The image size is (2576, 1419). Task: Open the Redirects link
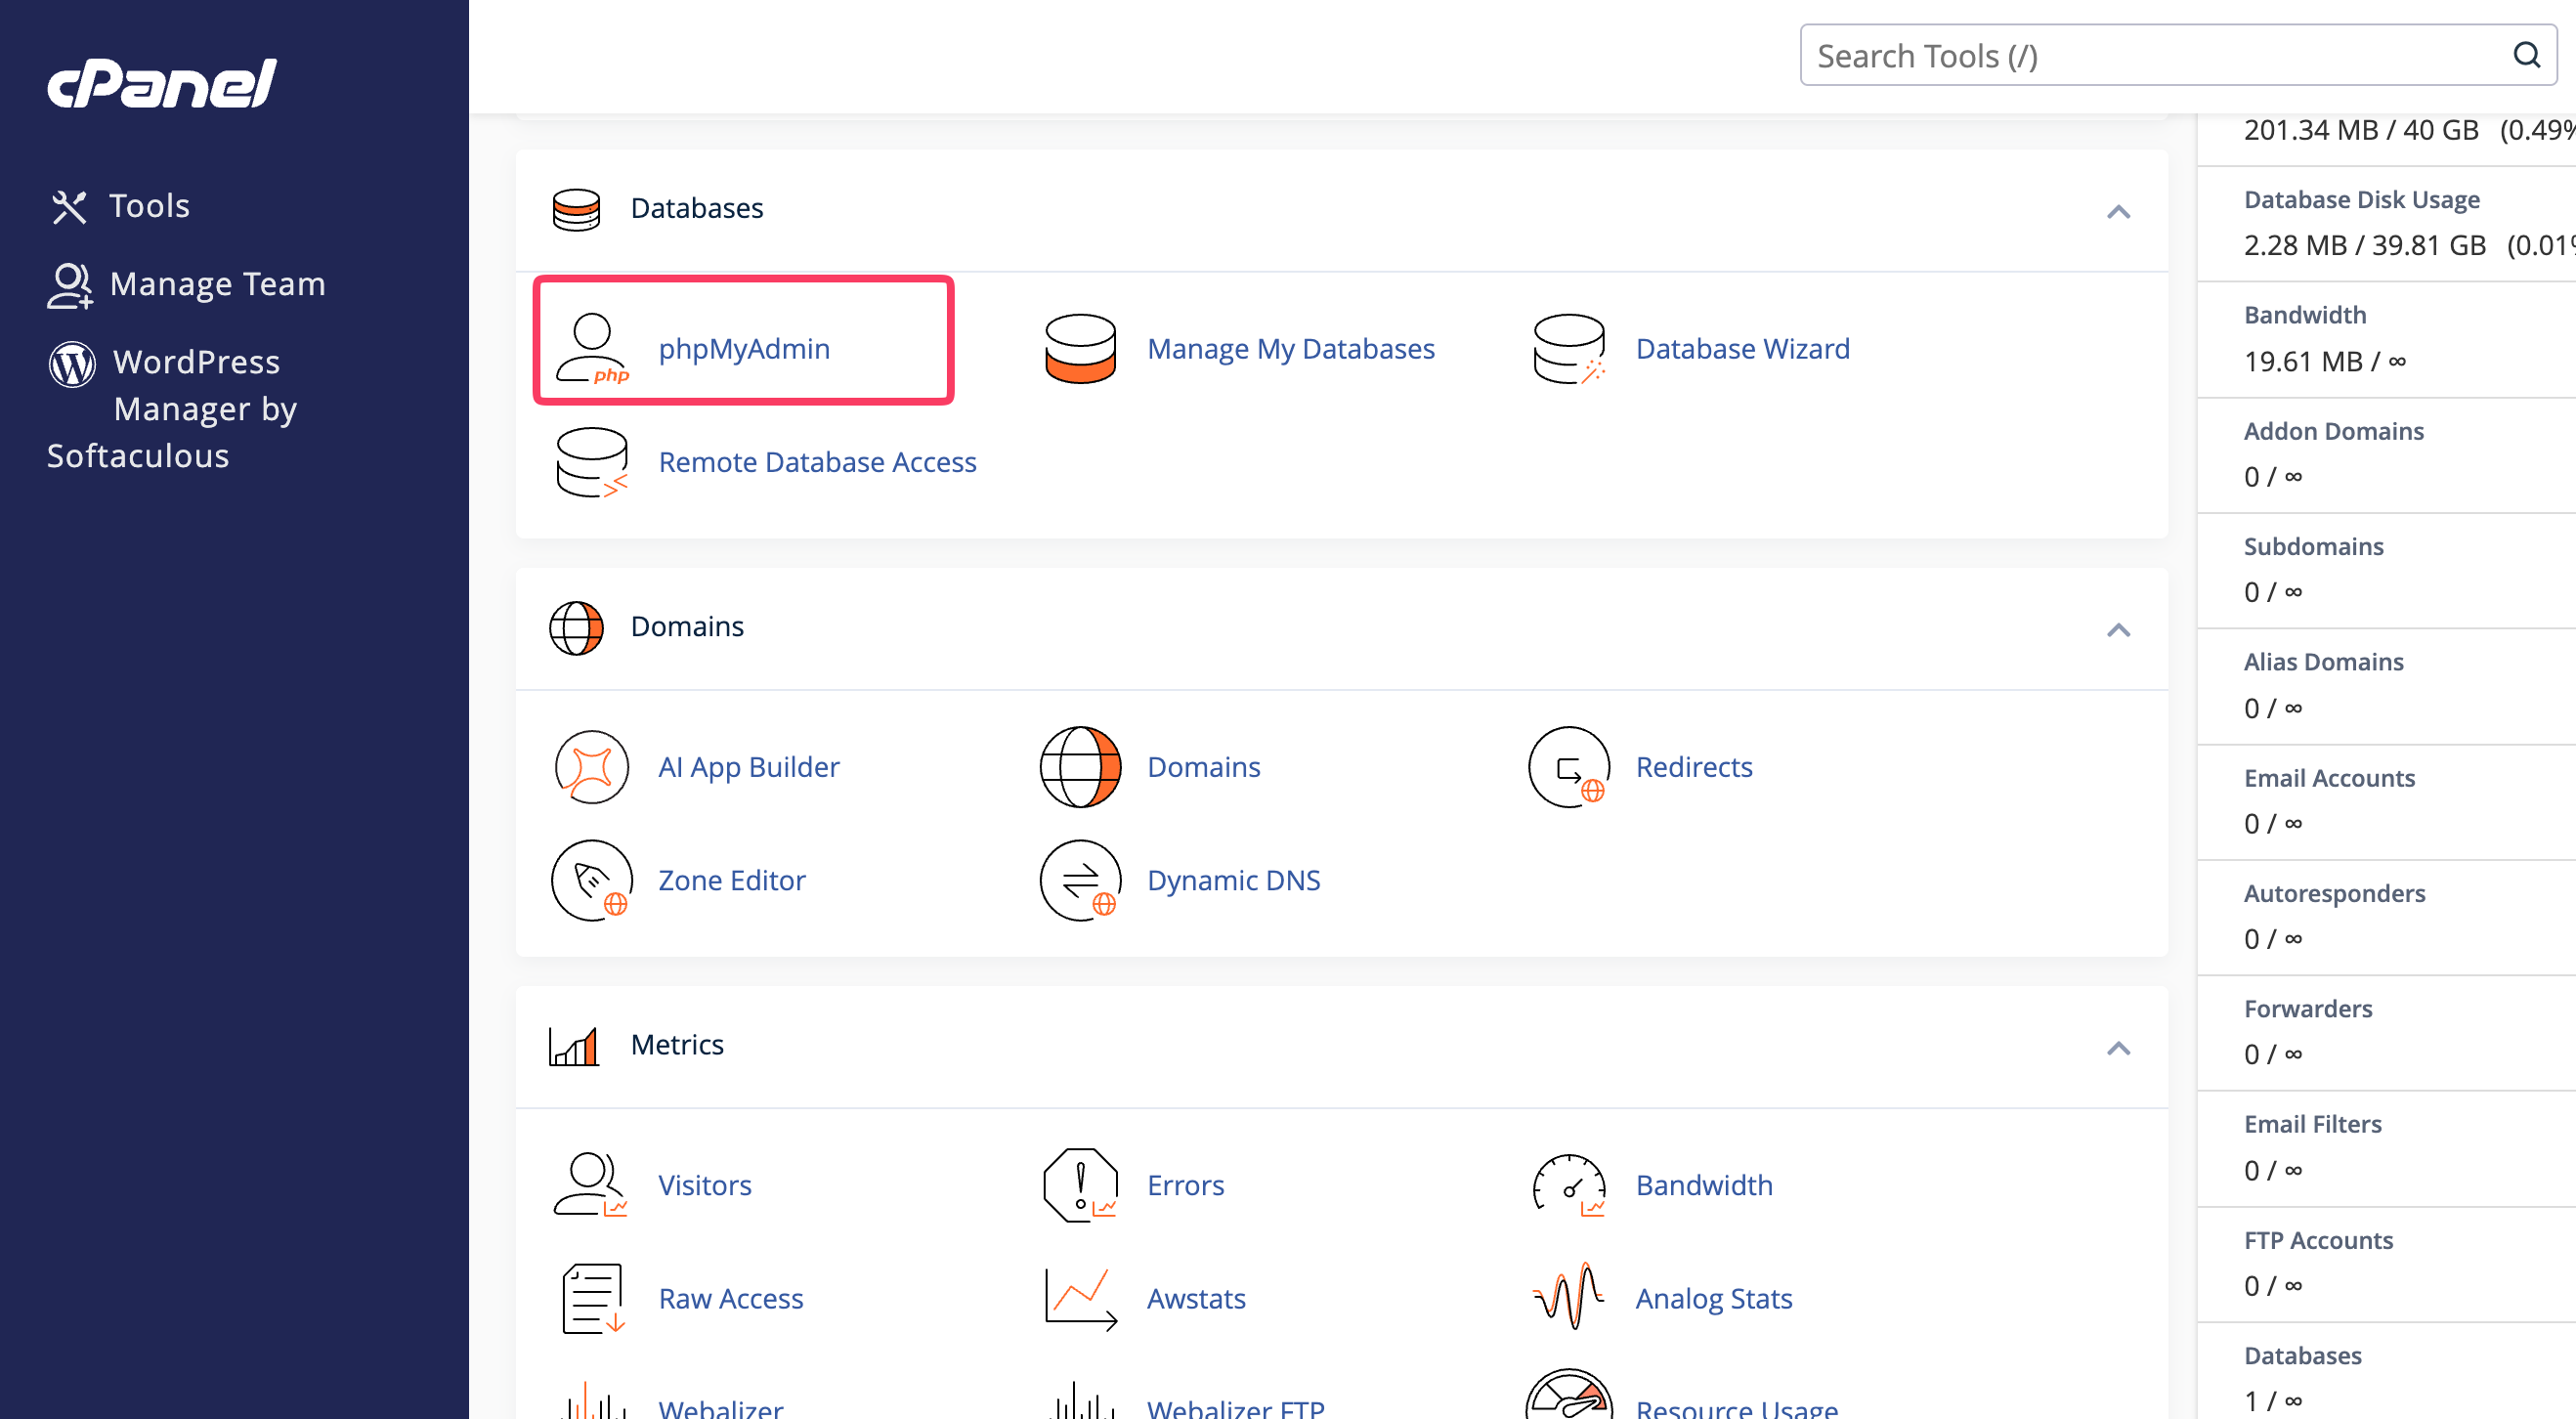1694,767
